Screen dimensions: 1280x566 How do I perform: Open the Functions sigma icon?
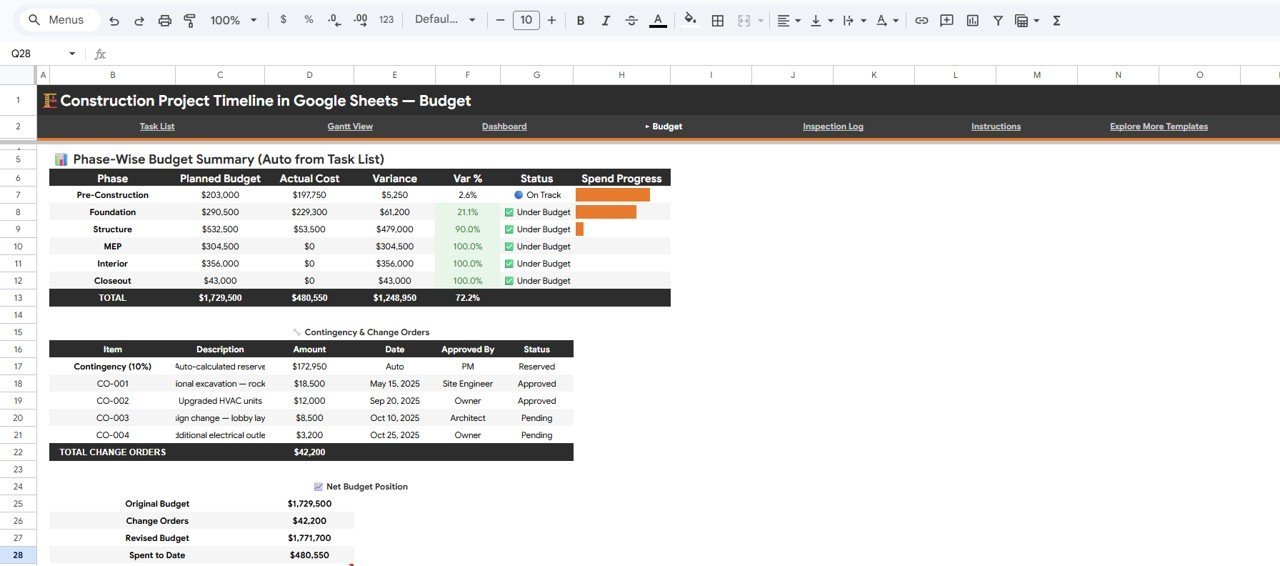tap(1057, 20)
